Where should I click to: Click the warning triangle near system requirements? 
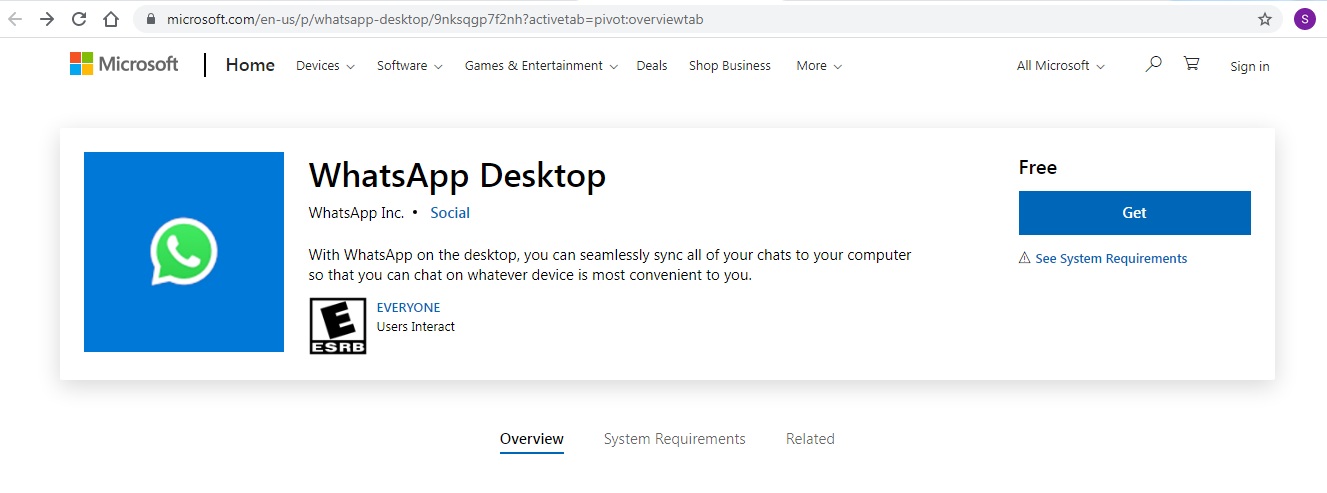click(1024, 258)
